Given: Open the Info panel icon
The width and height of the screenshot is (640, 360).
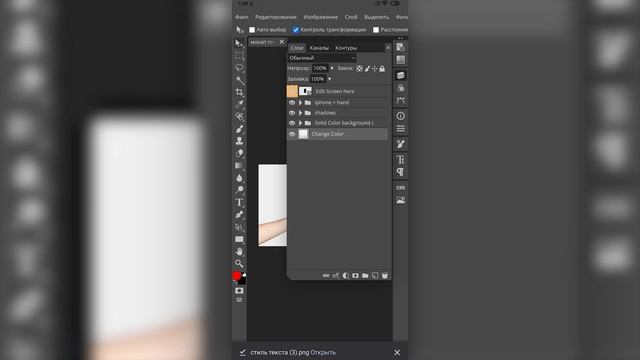Looking at the screenshot, I should tap(400, 116).
